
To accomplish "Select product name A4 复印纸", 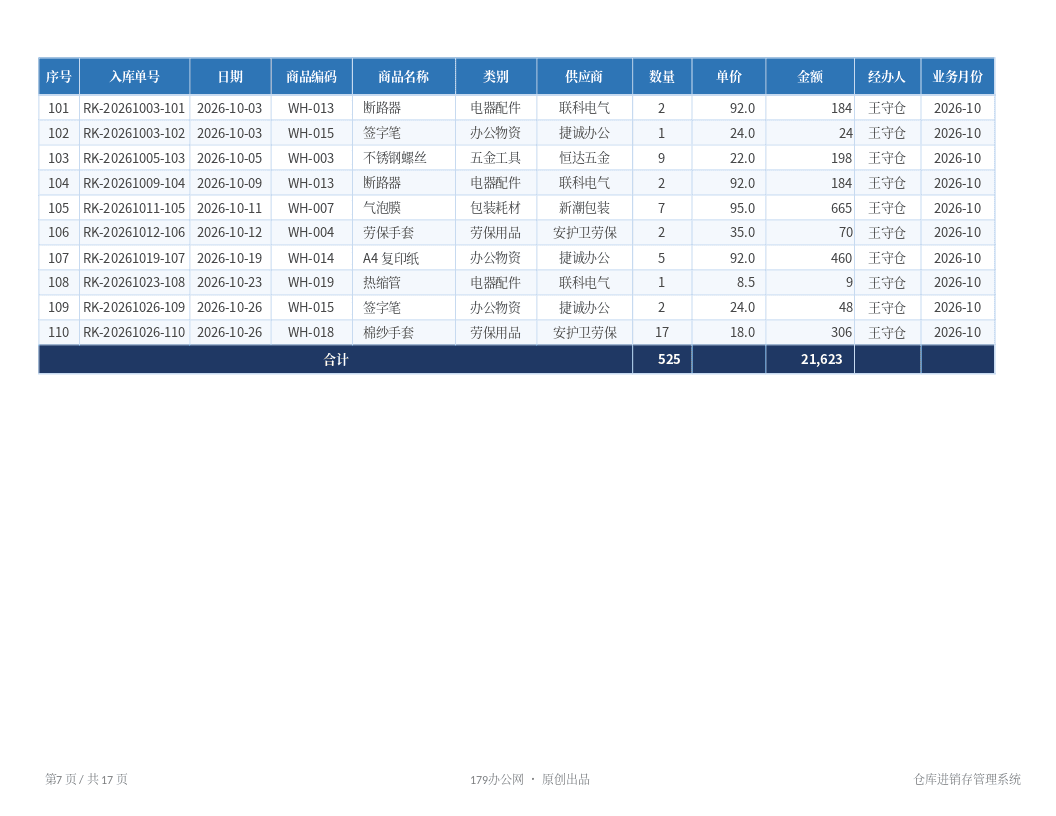I will click(391, 258).
